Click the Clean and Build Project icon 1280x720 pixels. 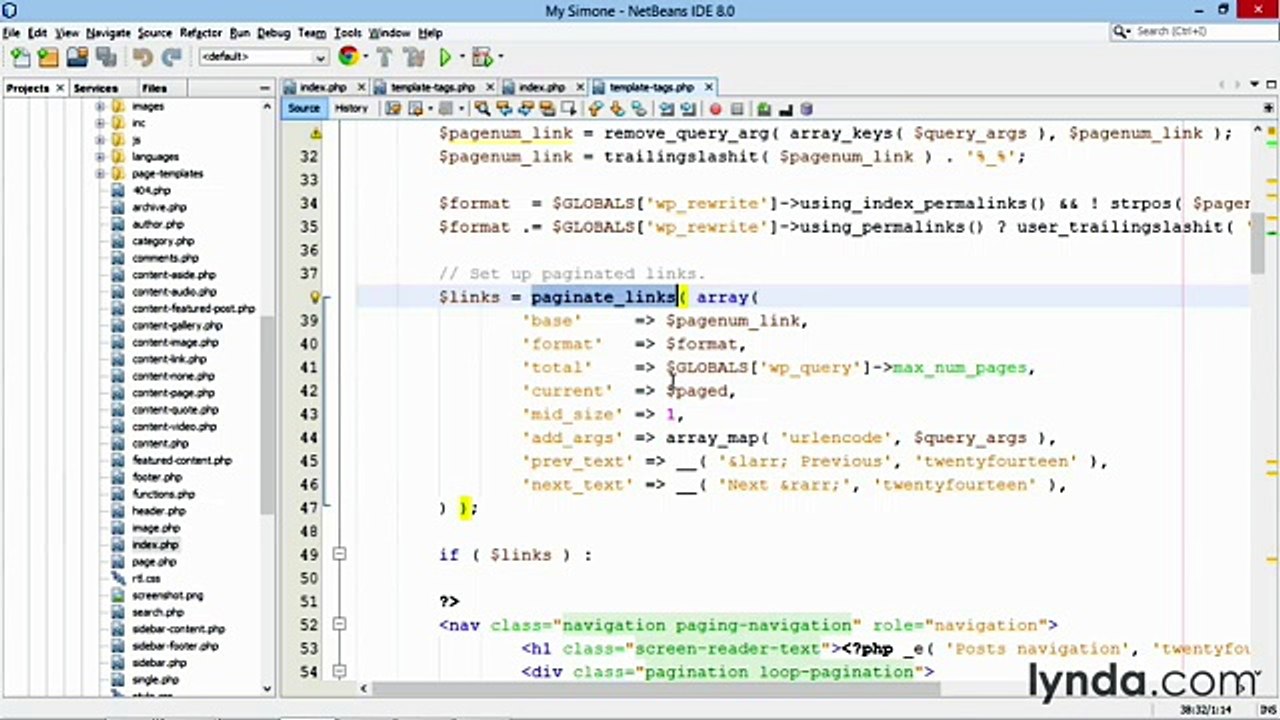click(x=414, y=57)
